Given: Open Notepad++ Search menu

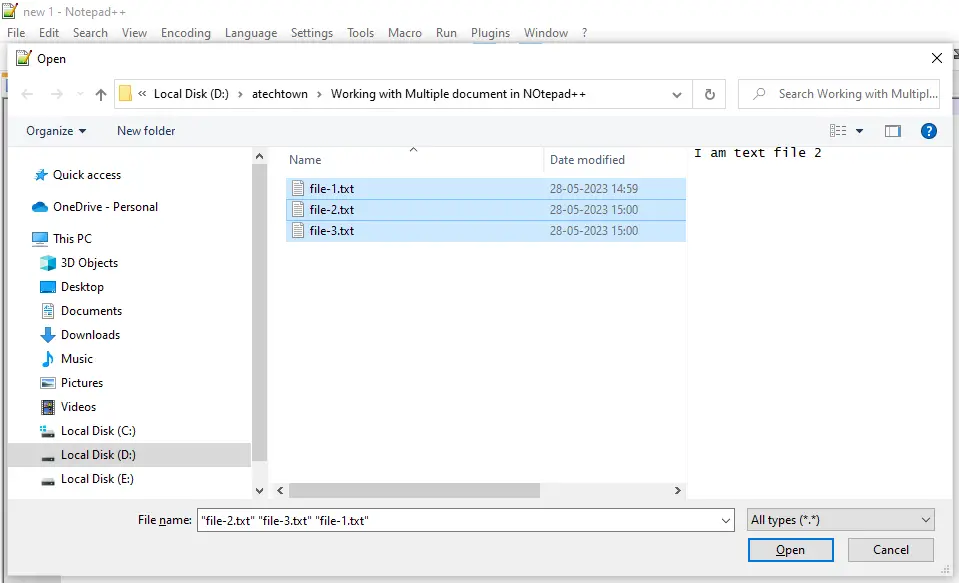Looking at the screenshot, I should 90,33.
